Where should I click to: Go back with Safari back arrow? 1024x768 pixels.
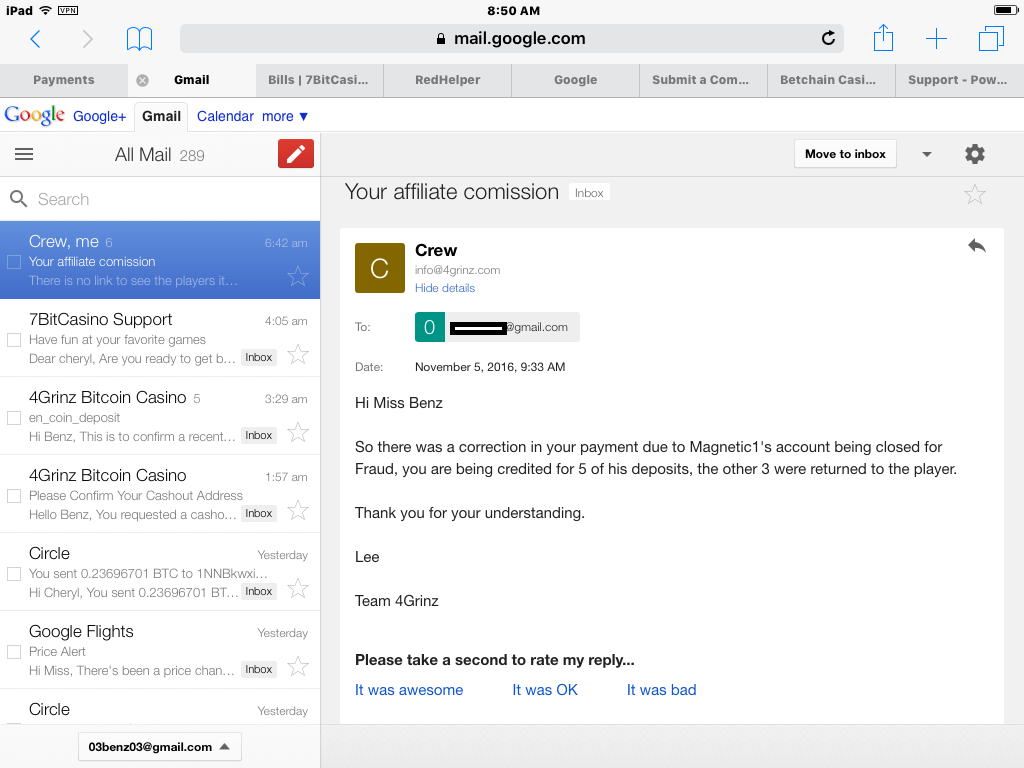36,39
